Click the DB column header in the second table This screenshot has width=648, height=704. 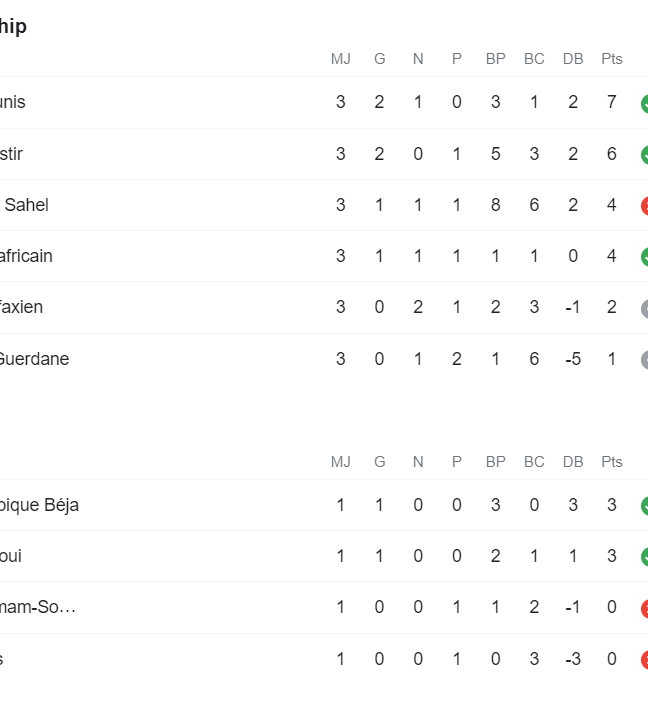[x=573, y=462]
